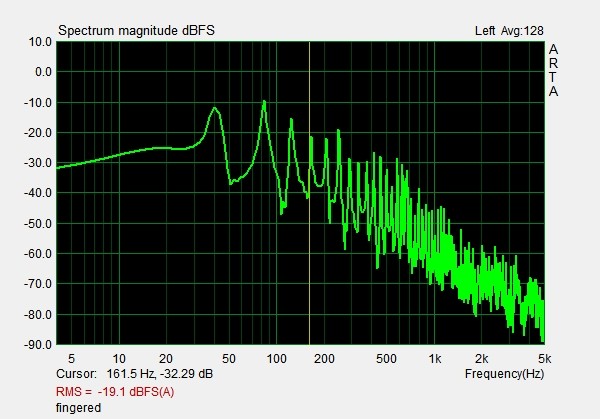Screen dimensions: 600x419
Task: Click the '5' frequency axis label
Action: [x=71, y=359]
